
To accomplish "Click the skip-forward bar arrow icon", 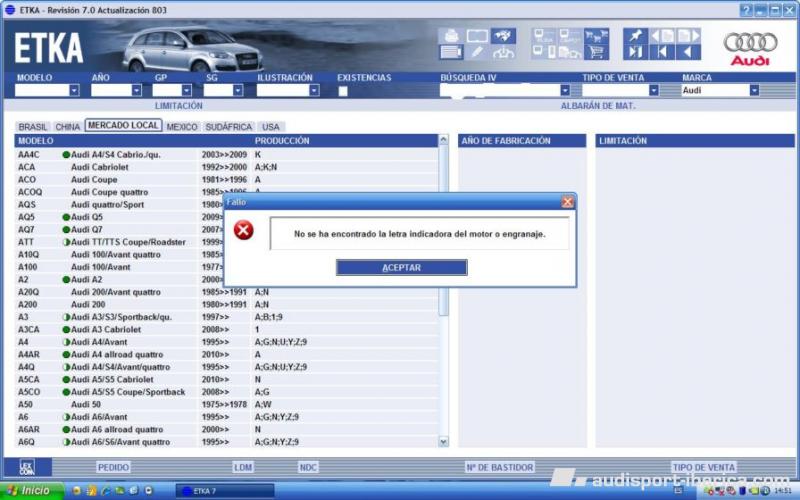I will tap(635, 52).
